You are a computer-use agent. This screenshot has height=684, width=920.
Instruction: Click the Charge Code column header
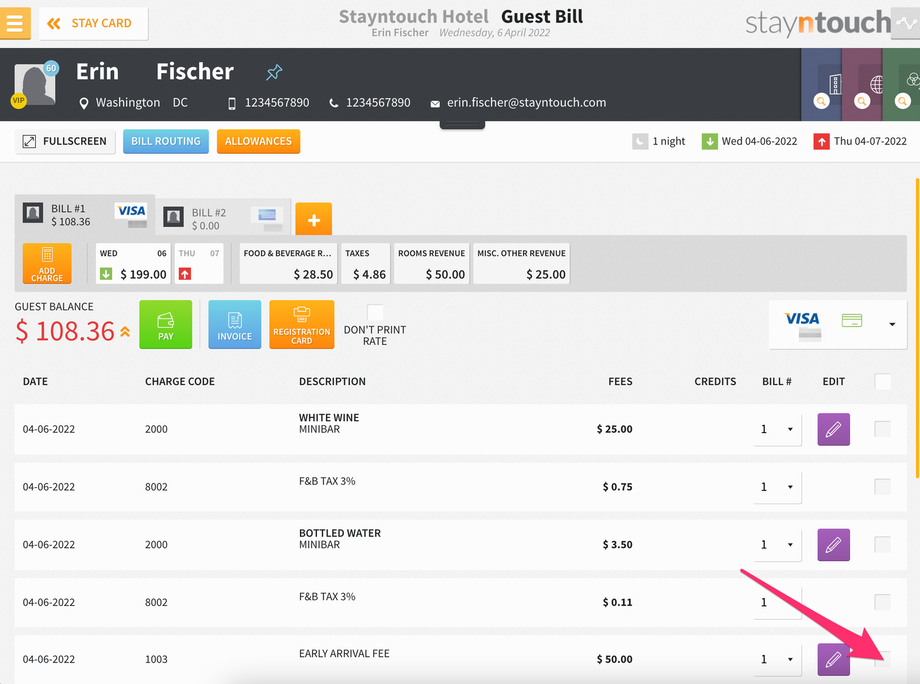(180, 381)
